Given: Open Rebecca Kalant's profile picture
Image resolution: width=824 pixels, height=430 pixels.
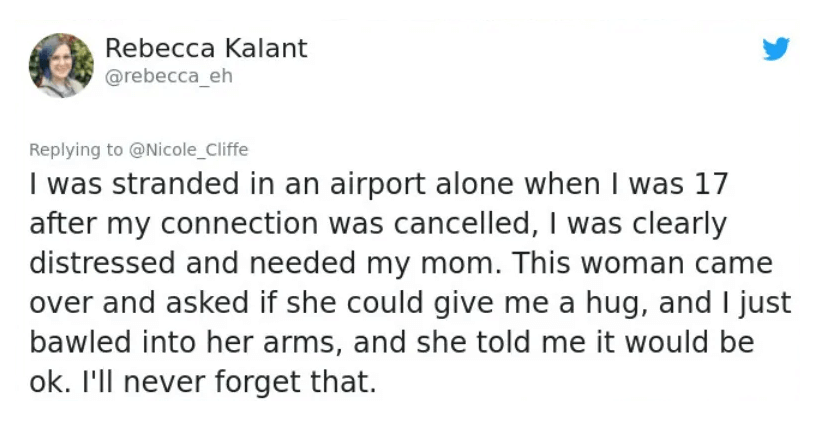Looking at the screenshot, I should 61,65.
